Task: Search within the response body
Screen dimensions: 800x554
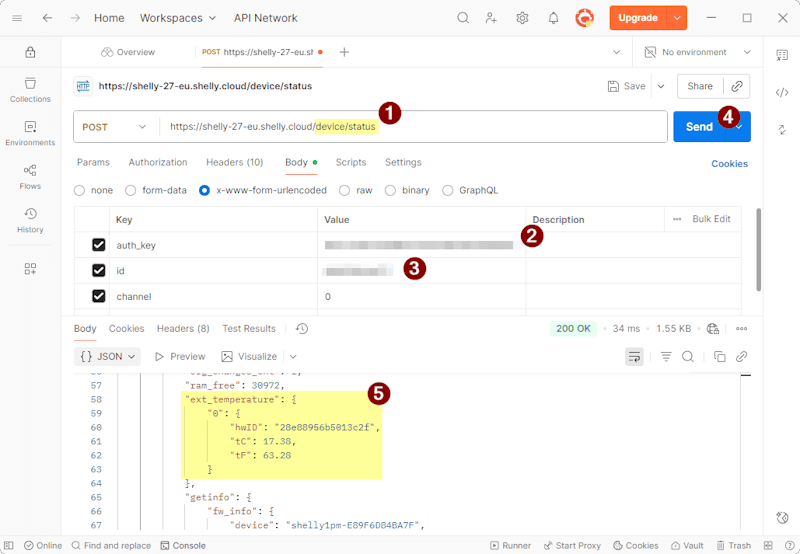Action: pyautogui.click(x=688, y=356)
